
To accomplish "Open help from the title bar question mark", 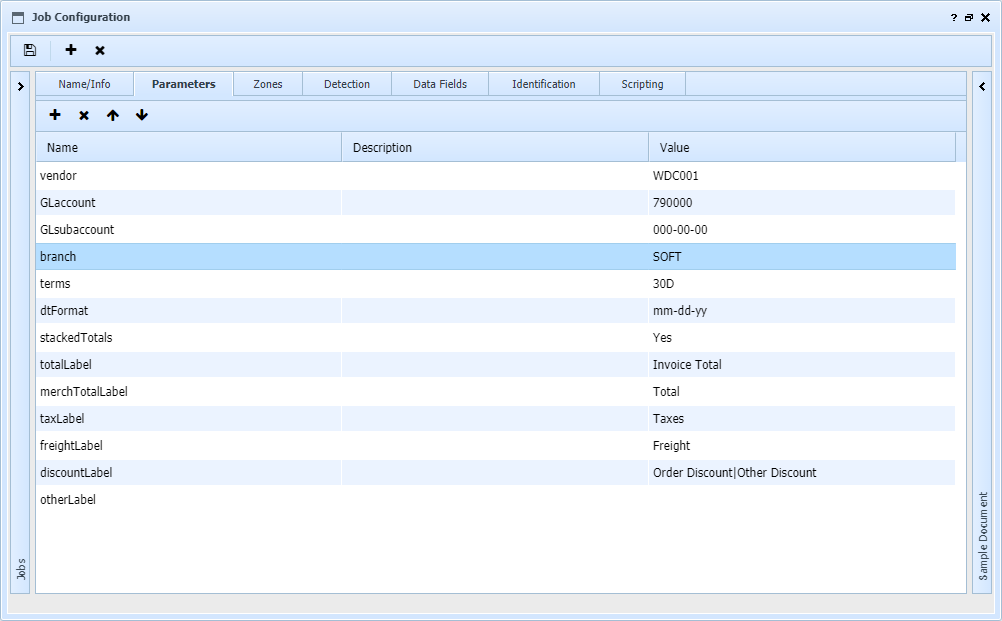I will tap(953, 18).
